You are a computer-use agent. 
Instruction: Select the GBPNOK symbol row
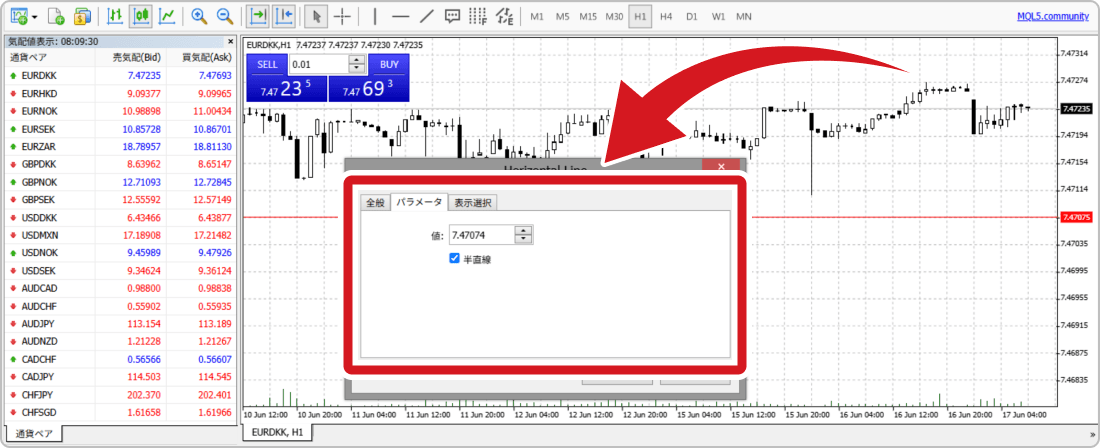point(121,182)
